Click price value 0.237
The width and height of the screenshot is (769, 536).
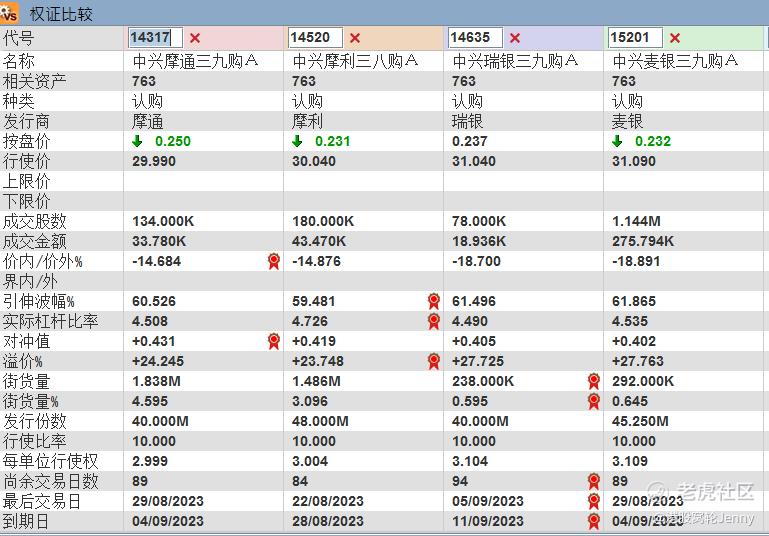point(470,141)
